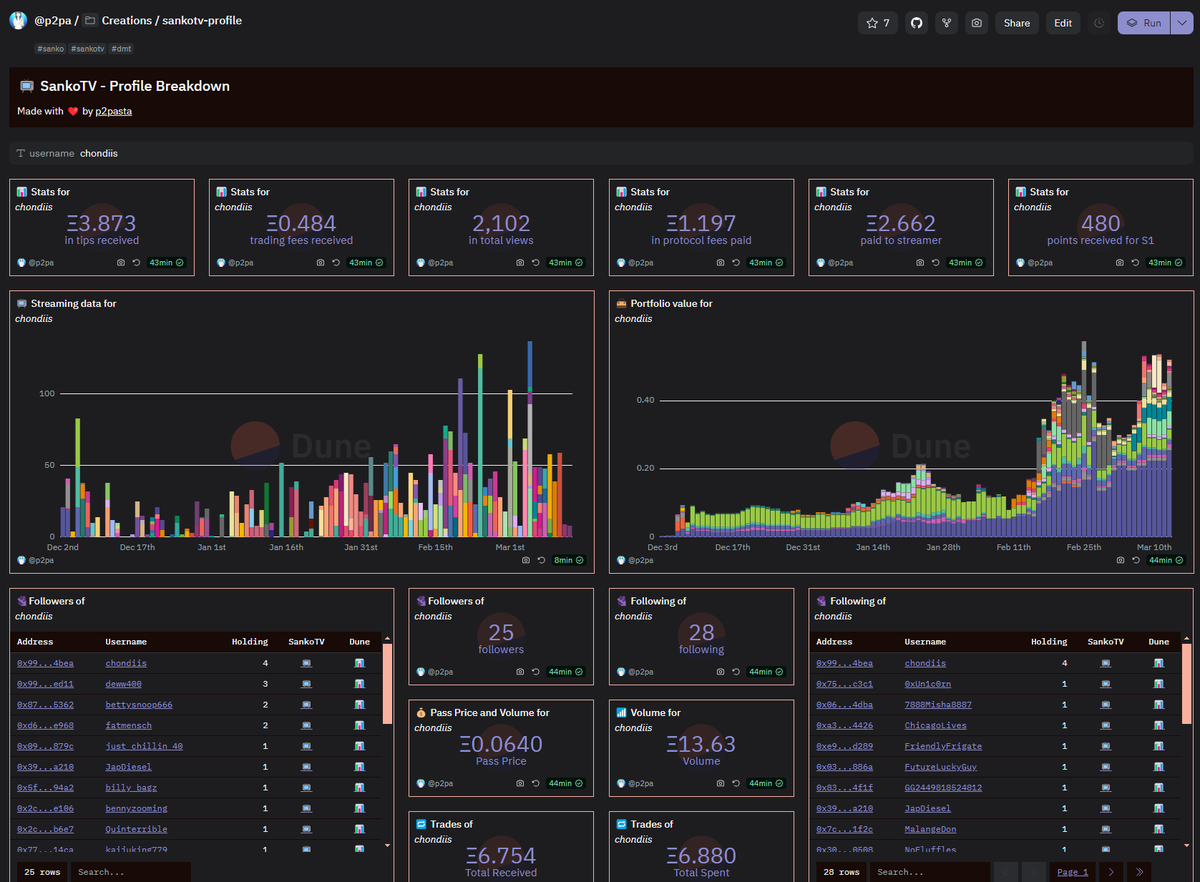Screenshot the points received for S1 card

[1120, 262]
